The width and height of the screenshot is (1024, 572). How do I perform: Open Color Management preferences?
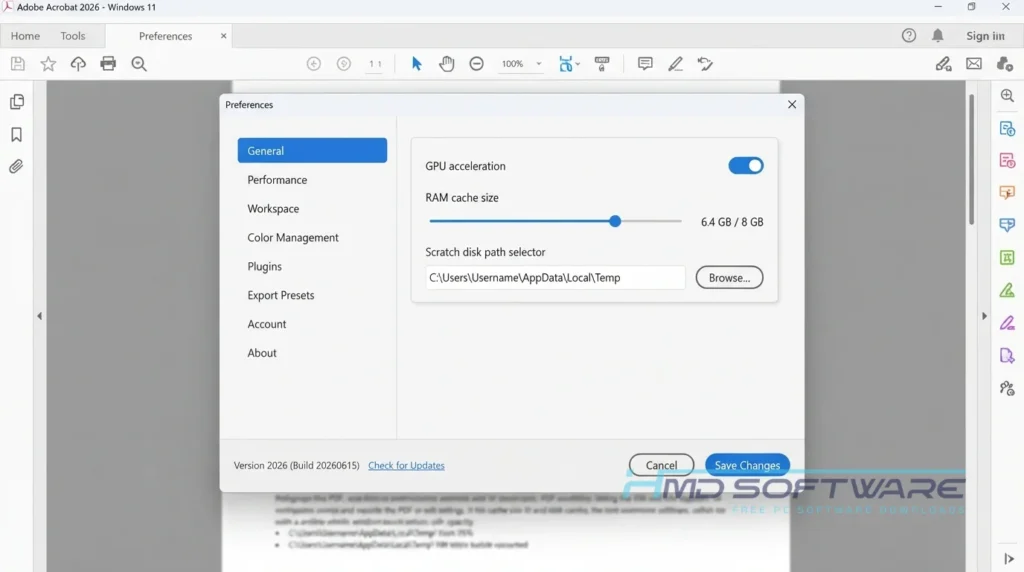[x=293, y=238]
